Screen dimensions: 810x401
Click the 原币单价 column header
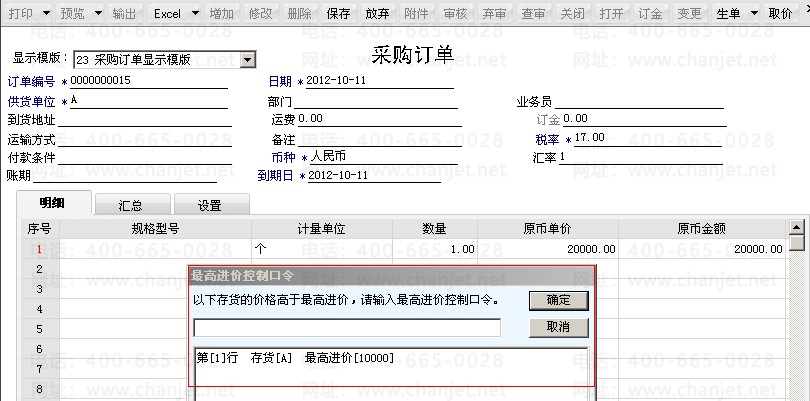pos(548,229)
